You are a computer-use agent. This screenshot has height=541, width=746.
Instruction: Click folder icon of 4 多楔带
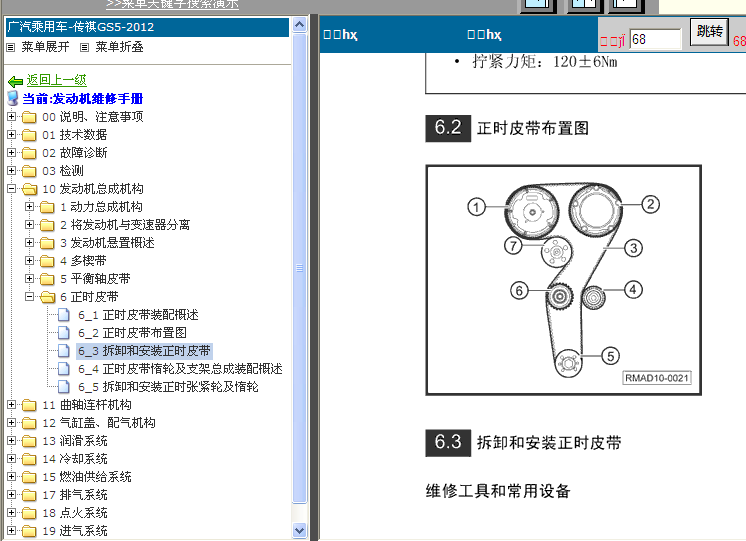click(47, 261)
